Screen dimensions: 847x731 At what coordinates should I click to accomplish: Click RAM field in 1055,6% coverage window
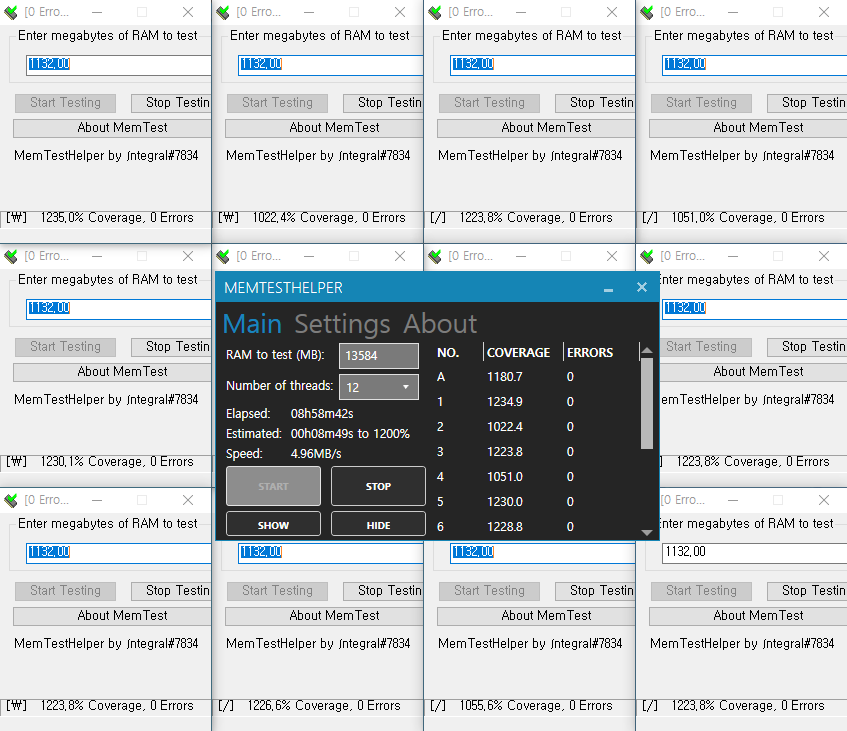tap(542, 552)
